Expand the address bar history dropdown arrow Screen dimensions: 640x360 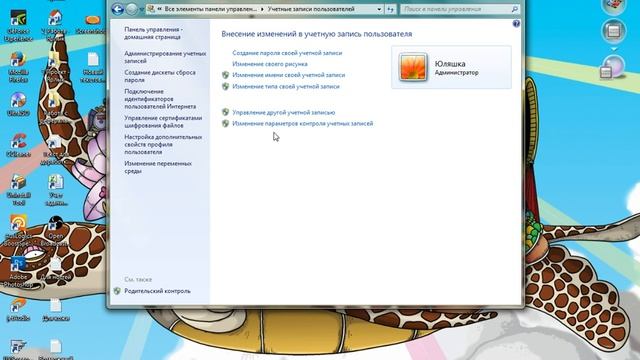(x=379, y=9)
